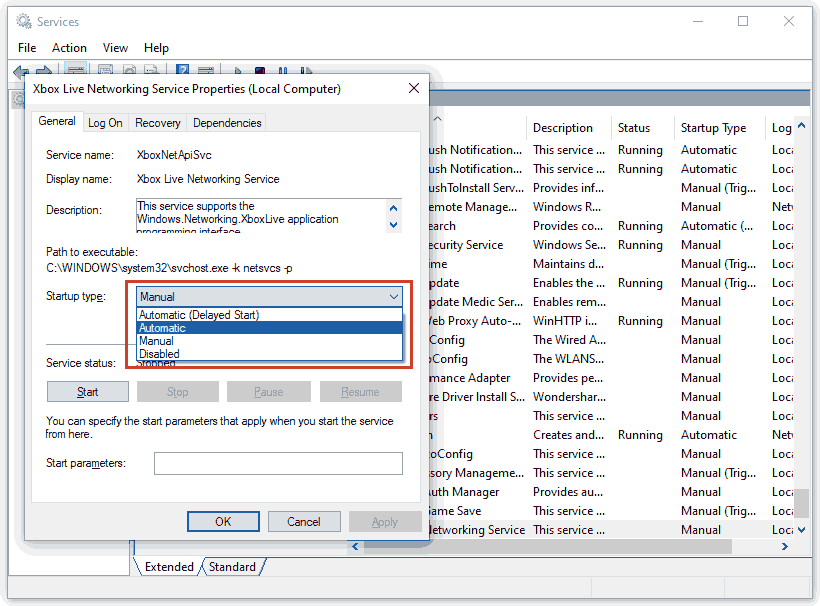Screen dimensions: 820x606
Task: Click the Start Service play toolbar icon
Action: (238, 71)
